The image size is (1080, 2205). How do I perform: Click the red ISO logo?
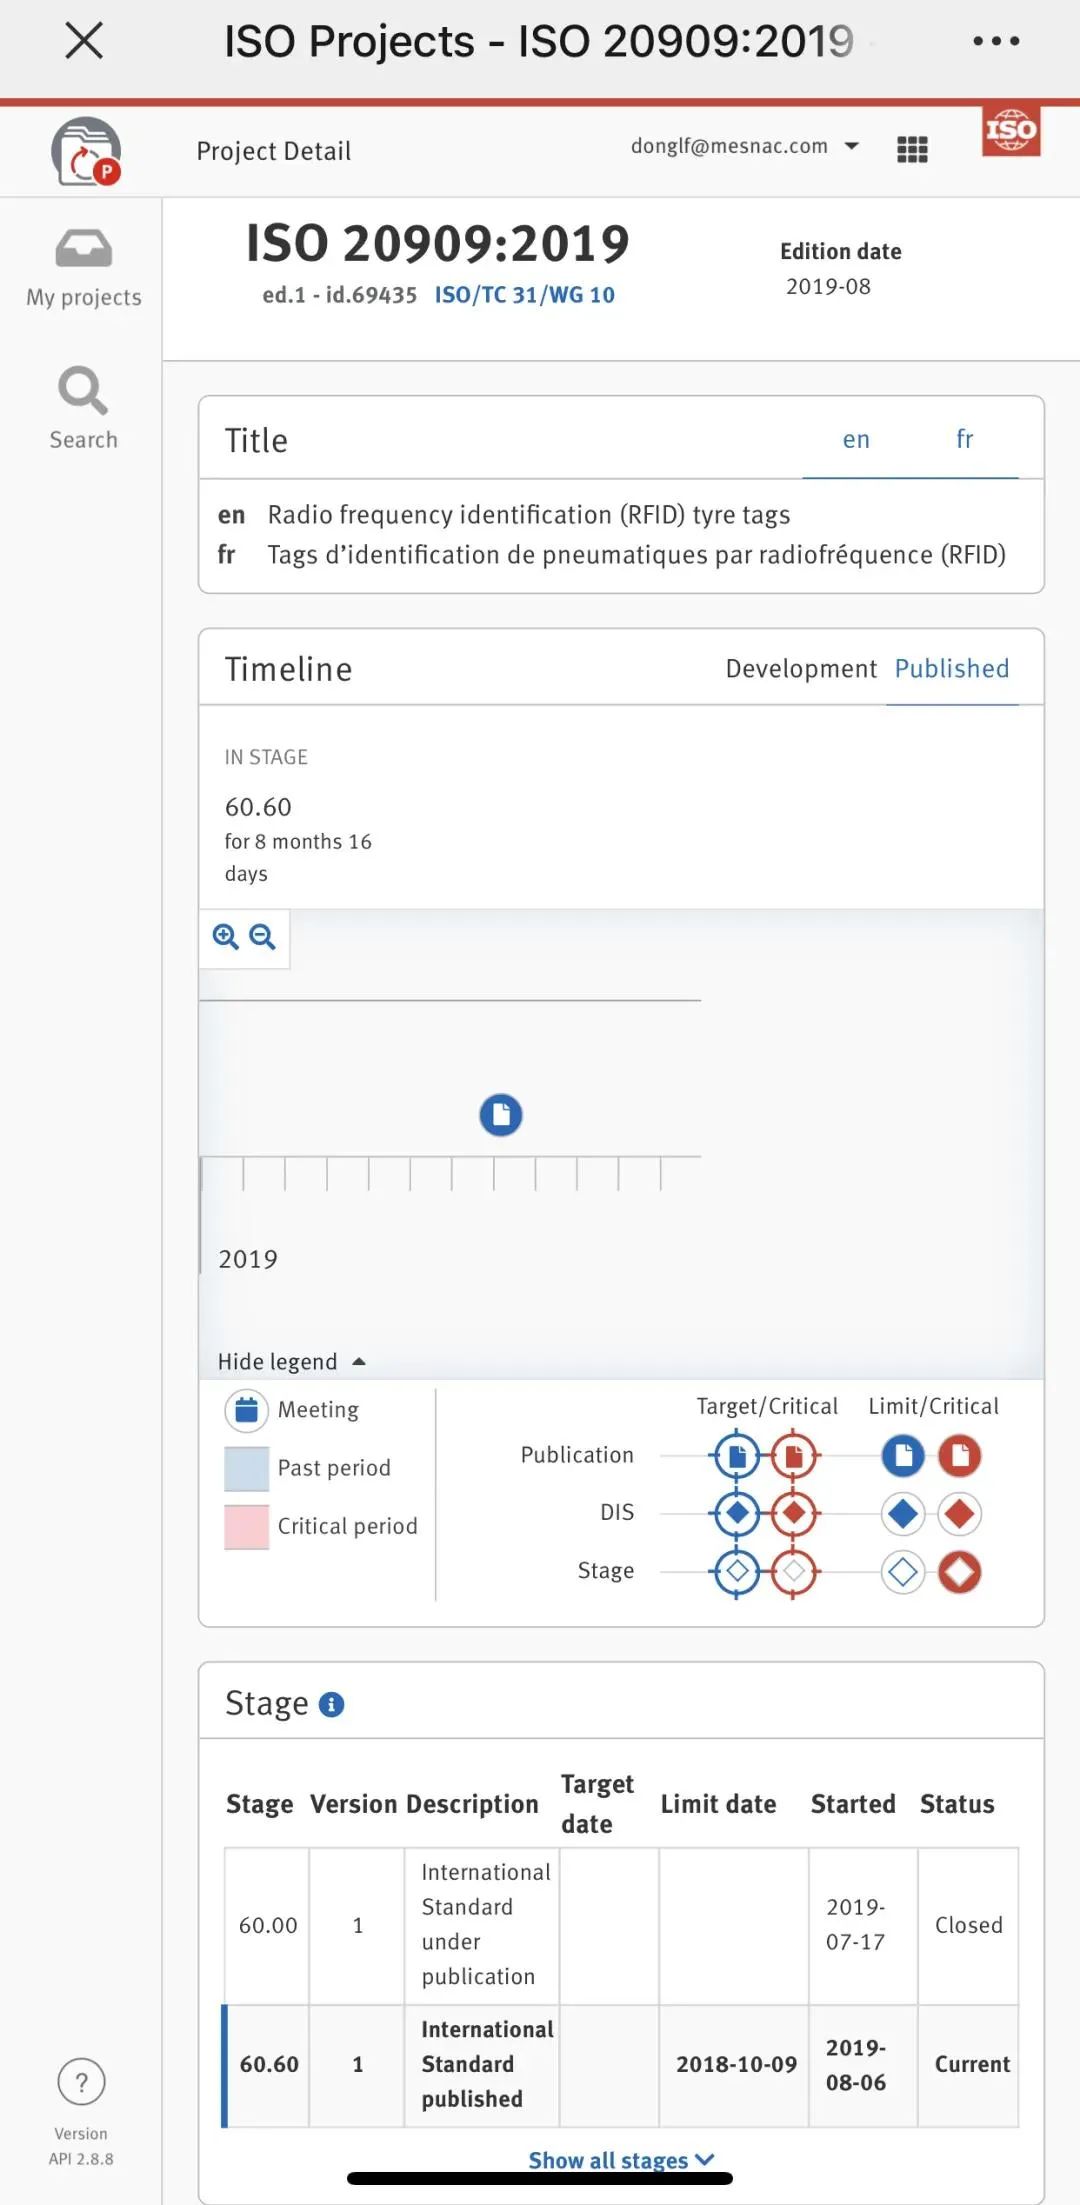[x=1011, y=131]
